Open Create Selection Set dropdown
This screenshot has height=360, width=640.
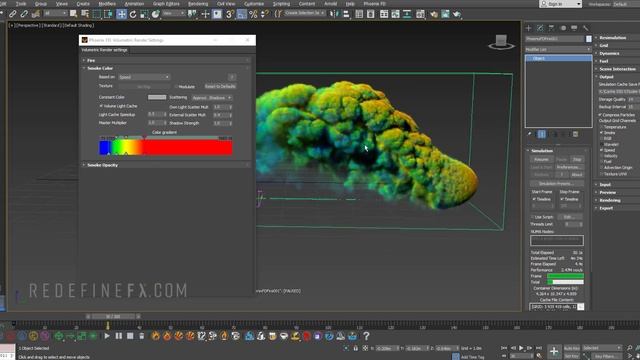tap(305, 13)
